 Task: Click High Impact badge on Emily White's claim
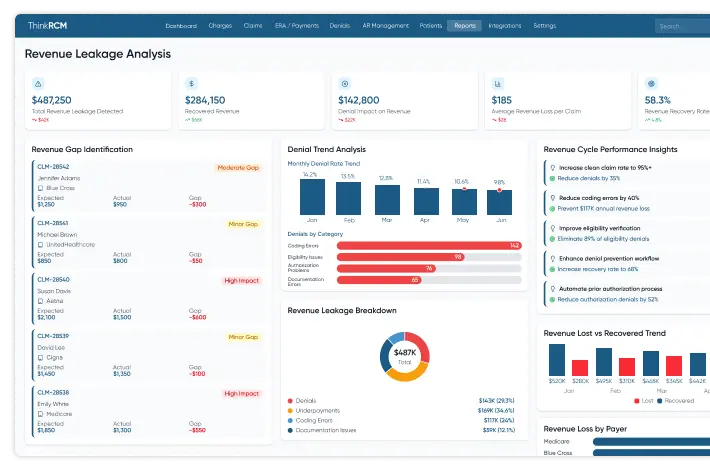(242, 393)
